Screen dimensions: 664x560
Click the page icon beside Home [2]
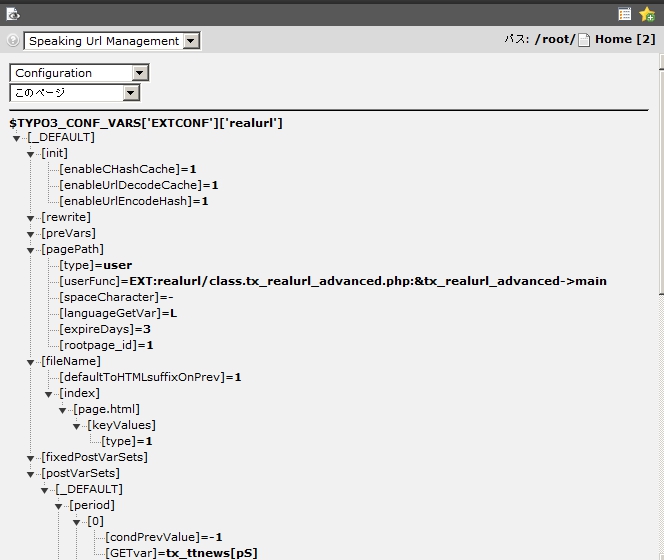pyautogui.click(x=584, y=40)
